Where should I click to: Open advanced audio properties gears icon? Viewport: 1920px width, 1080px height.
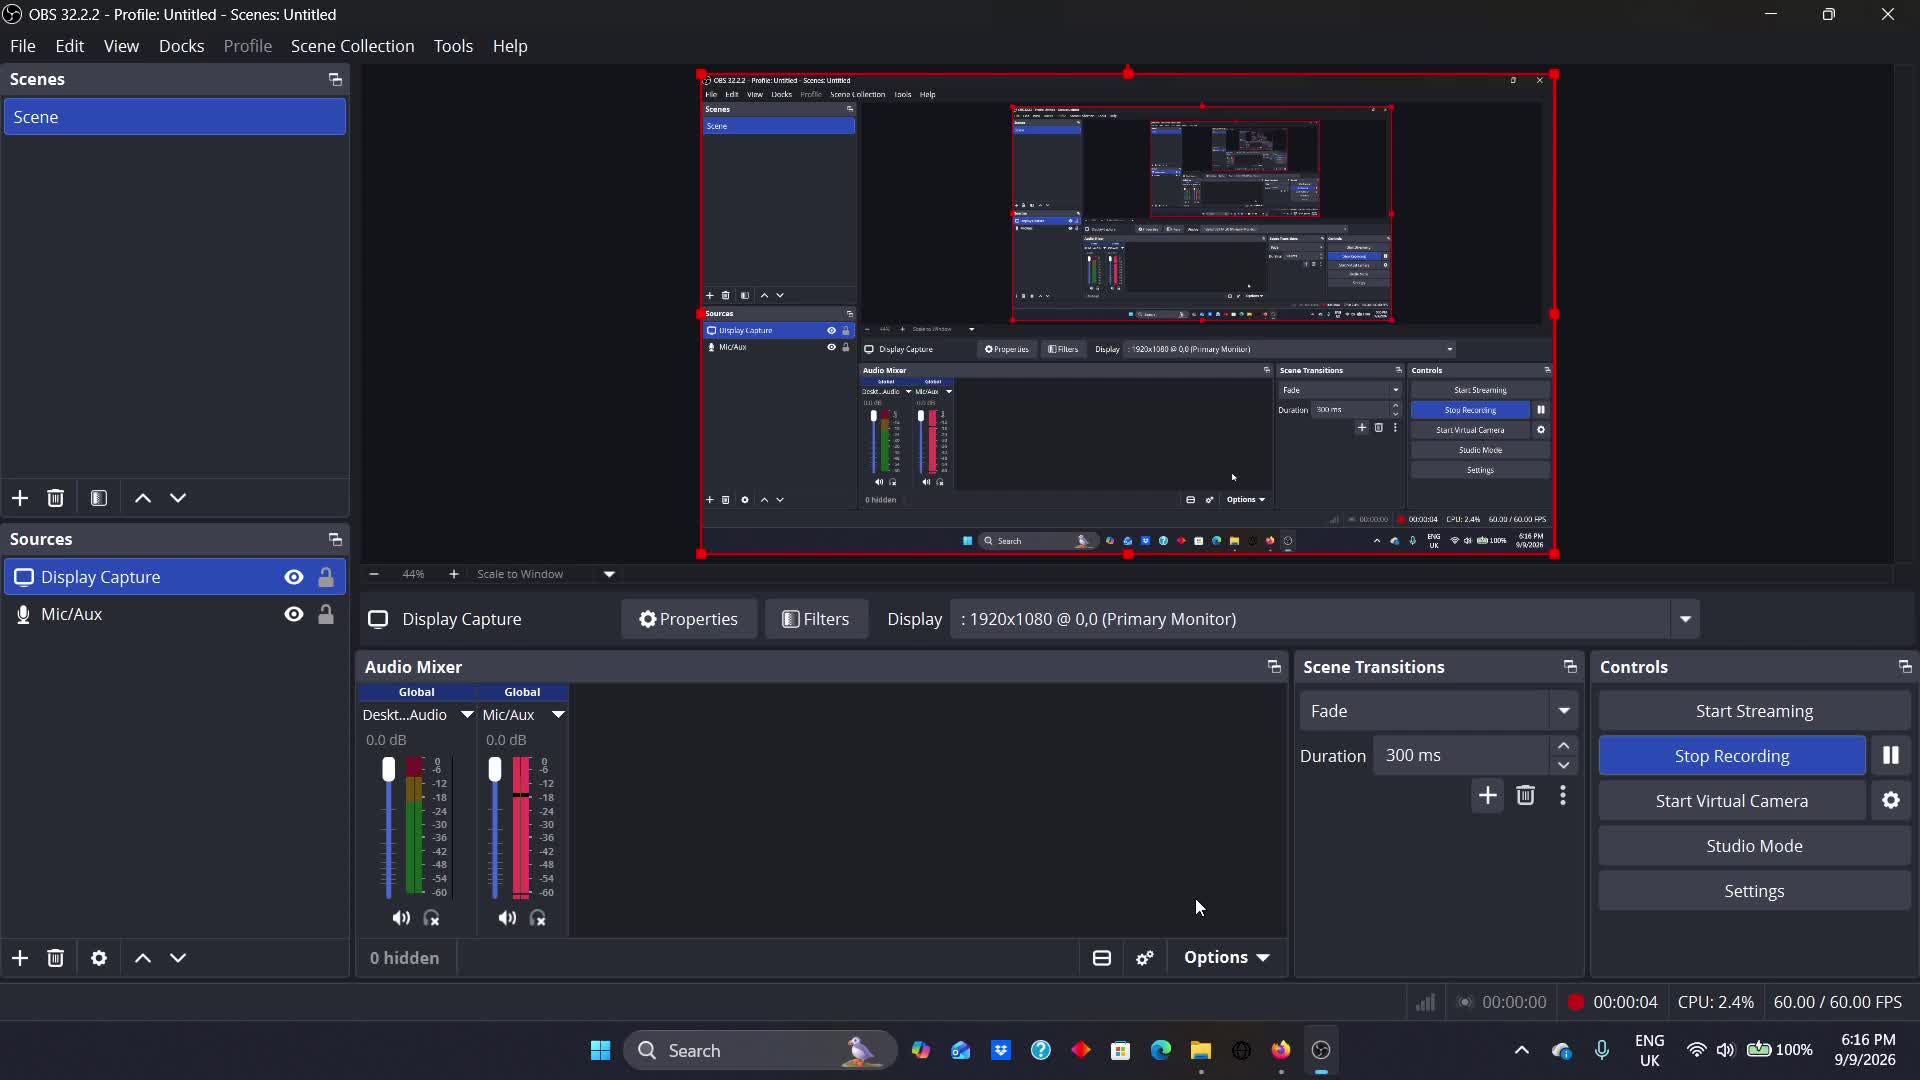point(1145,958)
